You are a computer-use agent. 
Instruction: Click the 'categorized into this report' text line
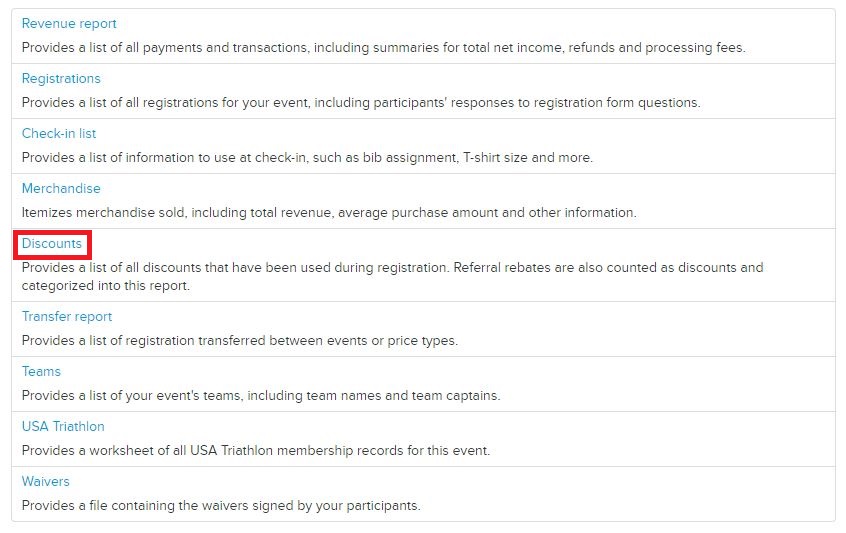pos(106,286)
